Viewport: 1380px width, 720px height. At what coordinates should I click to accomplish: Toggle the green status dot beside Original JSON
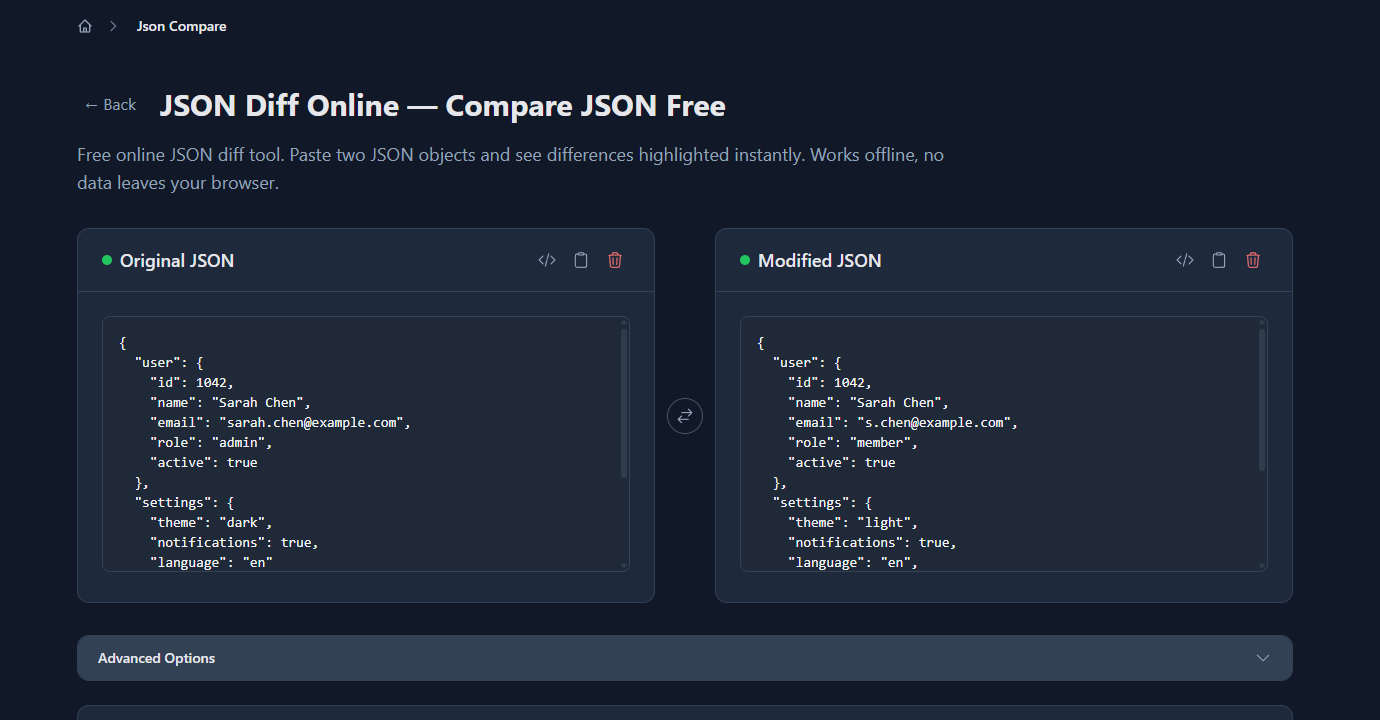[104, 260]
